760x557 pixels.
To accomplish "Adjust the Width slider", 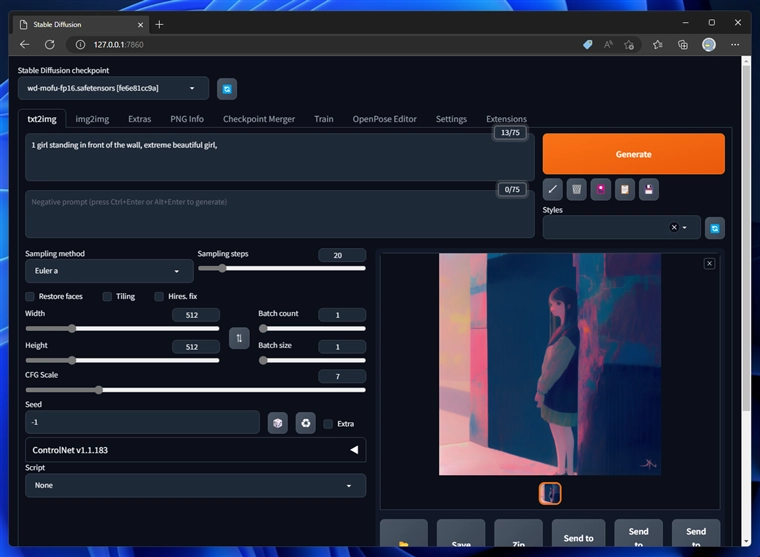I will click(x=122, y=329).
